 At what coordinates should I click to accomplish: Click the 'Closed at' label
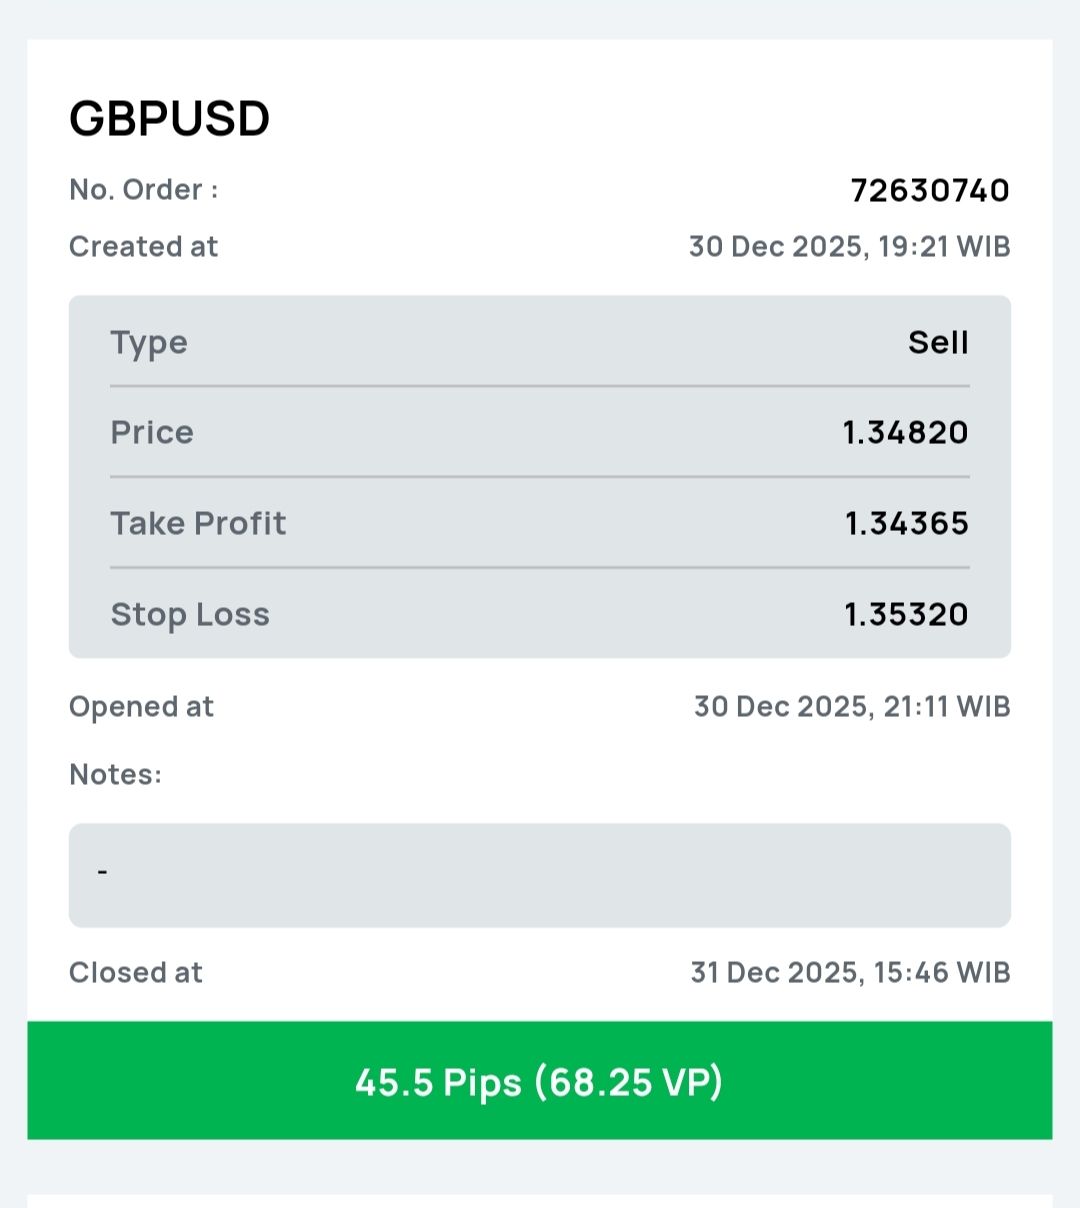pos(135,972)
